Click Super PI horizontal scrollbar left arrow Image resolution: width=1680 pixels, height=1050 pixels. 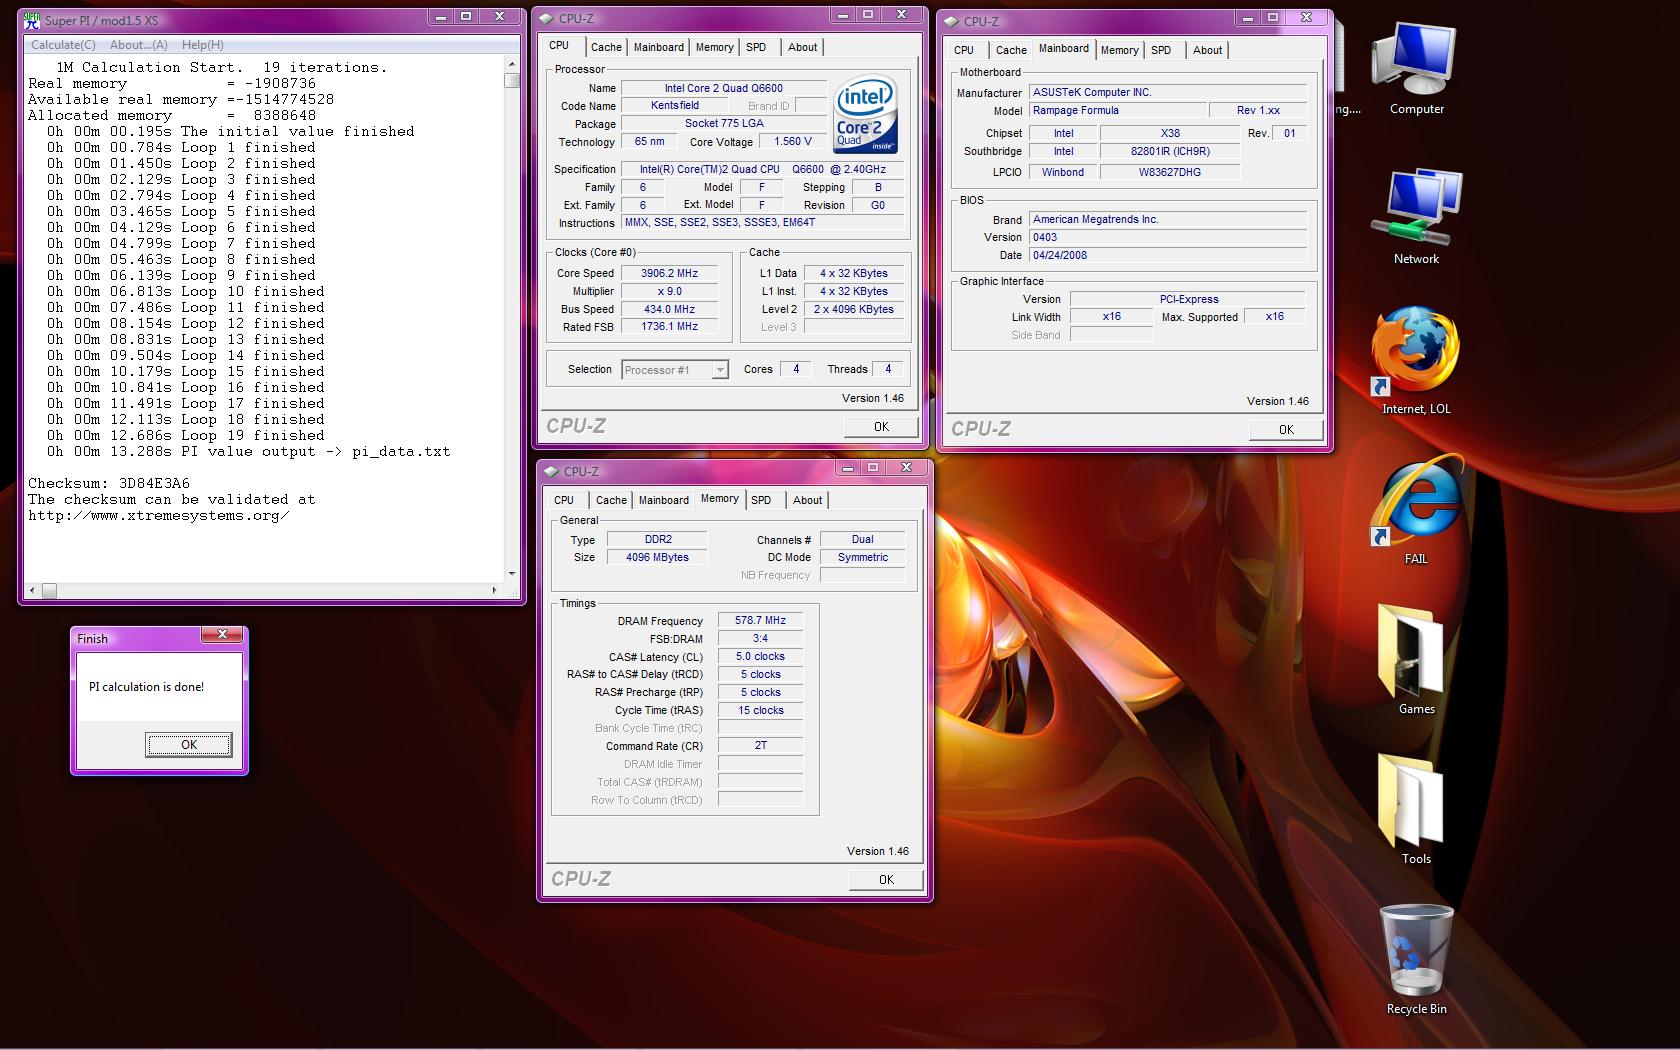(33, 590)
